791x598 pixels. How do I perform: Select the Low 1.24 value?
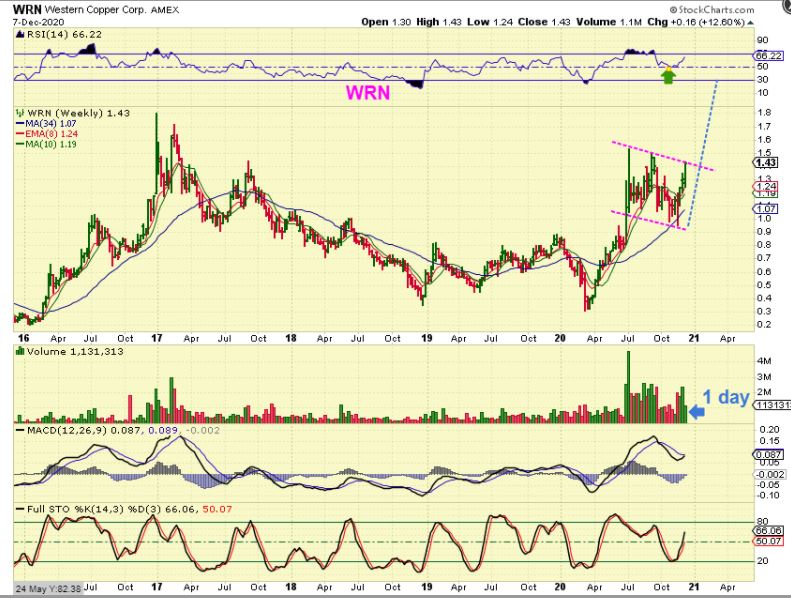click(489, 22)
